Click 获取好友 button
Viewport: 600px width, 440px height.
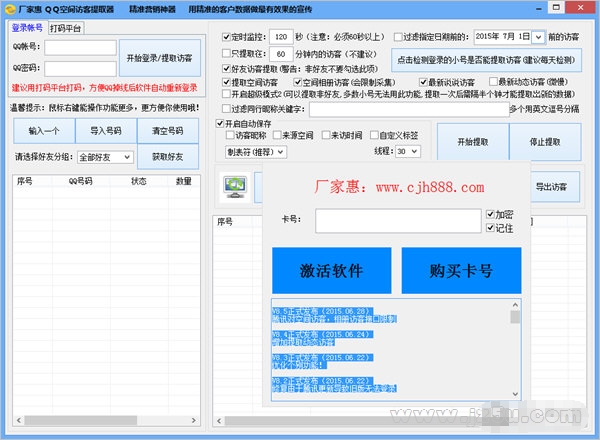click(x=168, y=156)
